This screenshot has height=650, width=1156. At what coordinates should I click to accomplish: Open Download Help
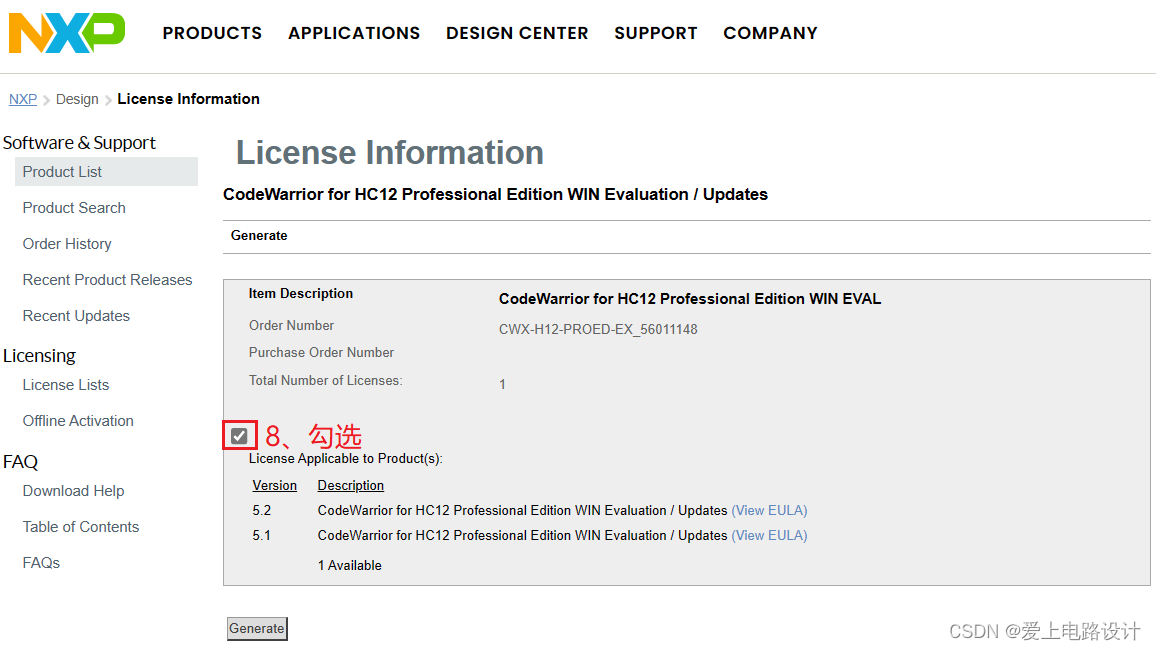pos(73,491)
